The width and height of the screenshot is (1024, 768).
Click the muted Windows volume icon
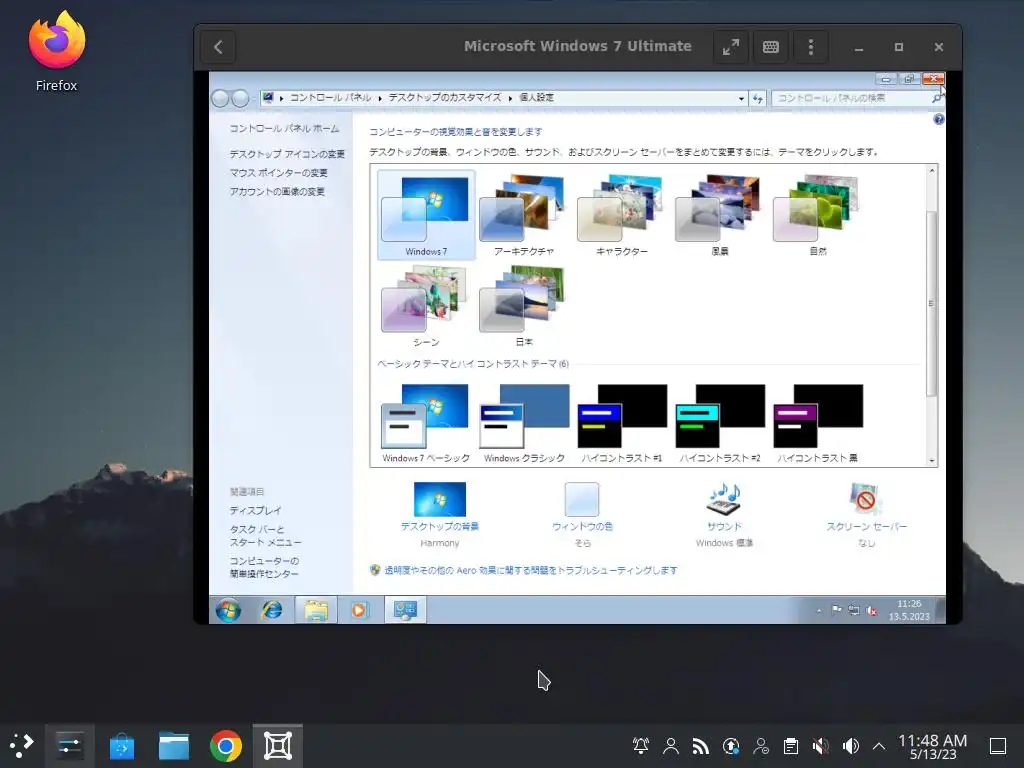pos(871,611)
